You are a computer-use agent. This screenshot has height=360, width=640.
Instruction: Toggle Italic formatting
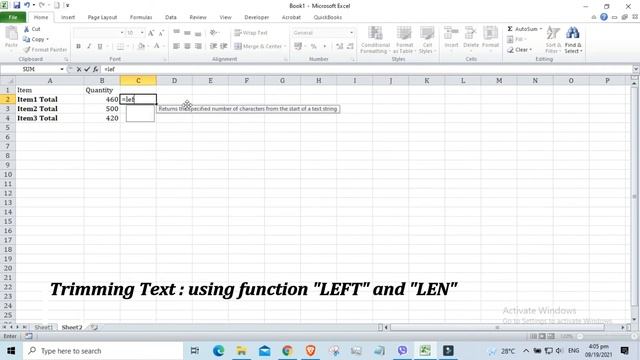tap(89, 46)
